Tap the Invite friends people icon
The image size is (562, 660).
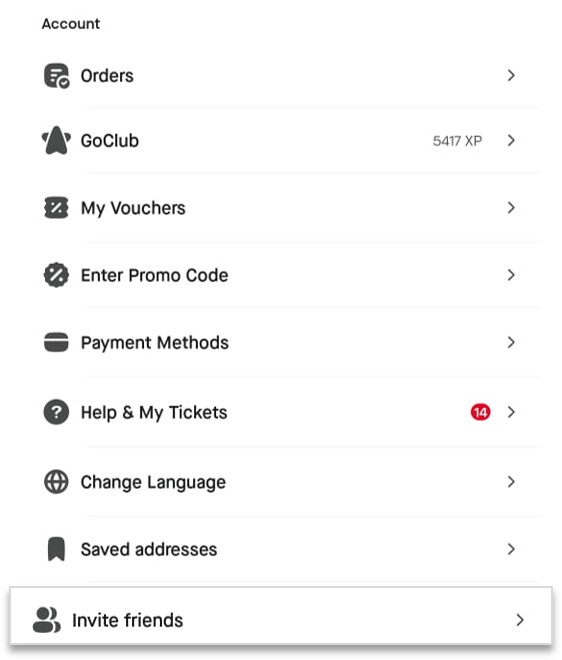point(47,620)
